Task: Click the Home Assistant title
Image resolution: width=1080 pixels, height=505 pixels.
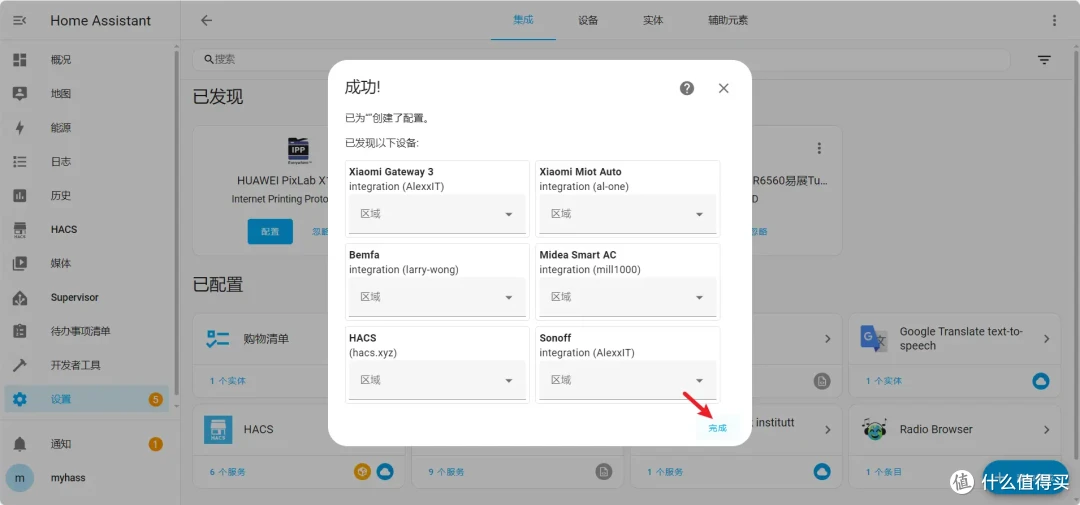Action: tap(101, 21)
